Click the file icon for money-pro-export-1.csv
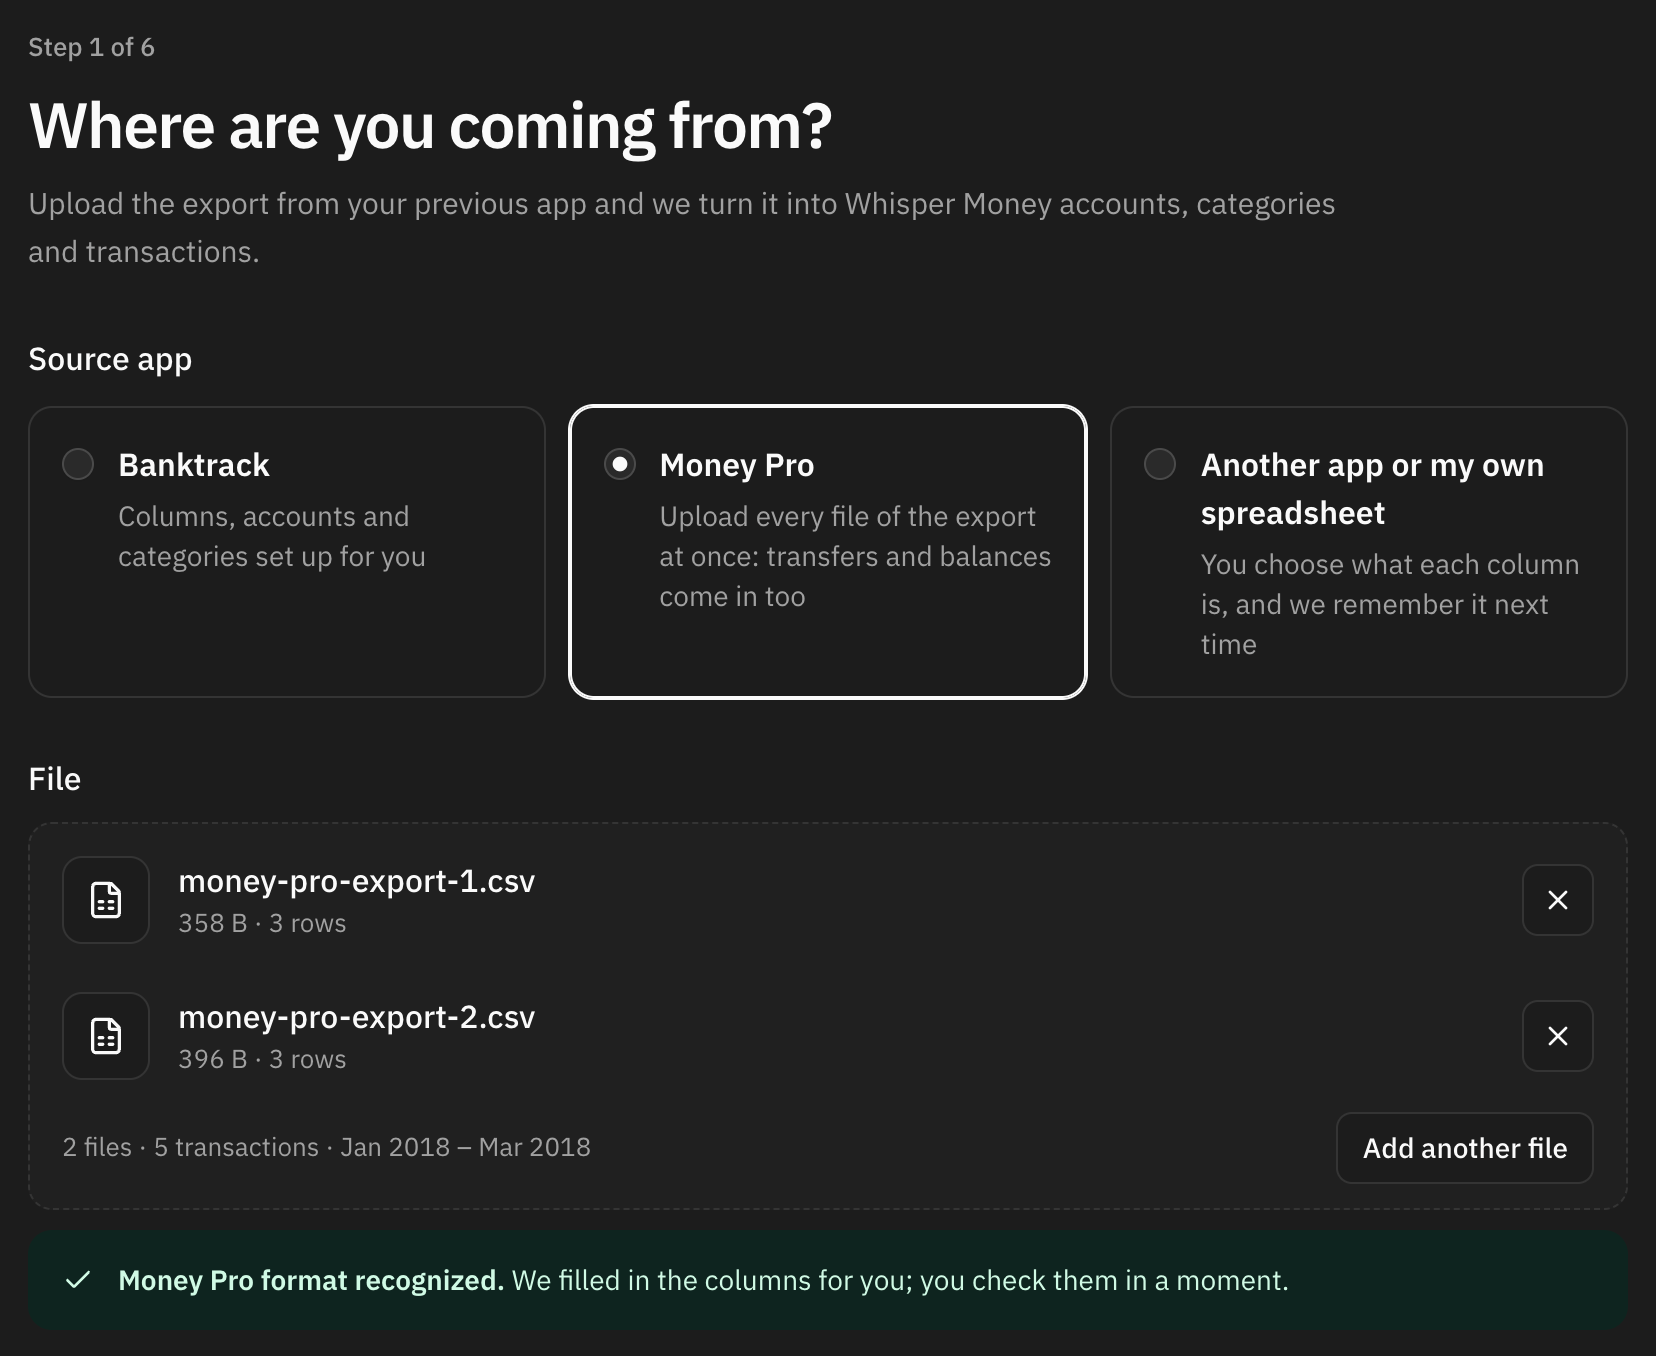 (x=106, y=900)
